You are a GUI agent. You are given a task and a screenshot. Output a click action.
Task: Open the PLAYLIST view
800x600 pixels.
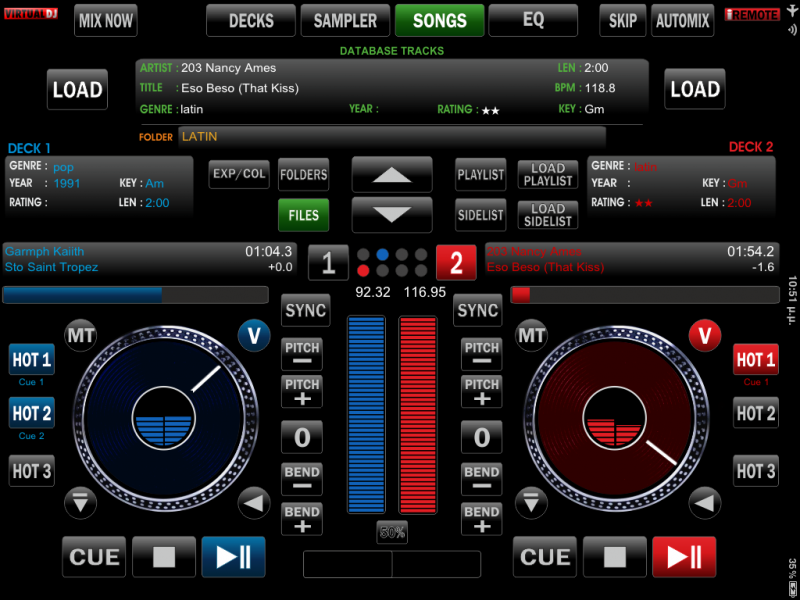481,174
